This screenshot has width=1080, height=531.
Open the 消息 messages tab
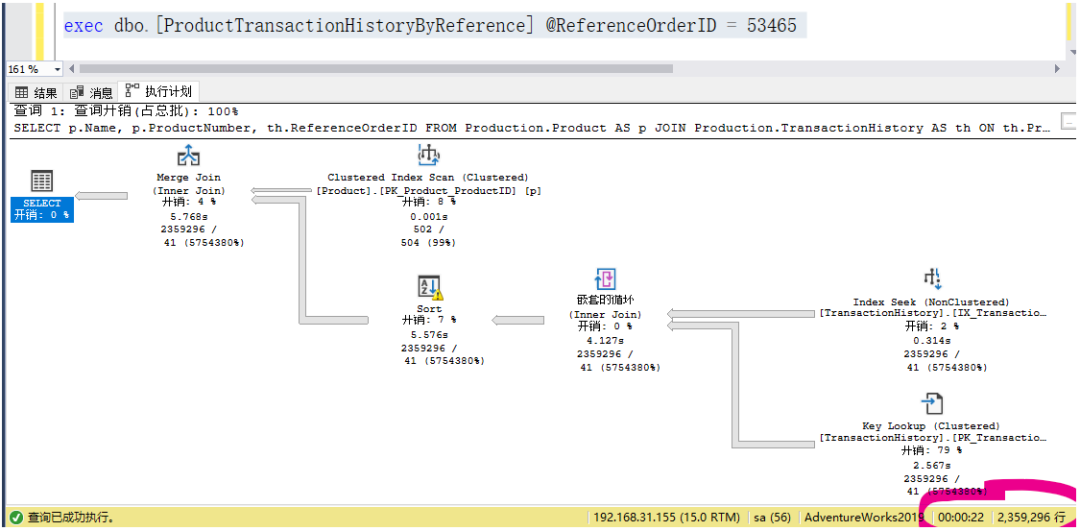[x=92, y=93]
